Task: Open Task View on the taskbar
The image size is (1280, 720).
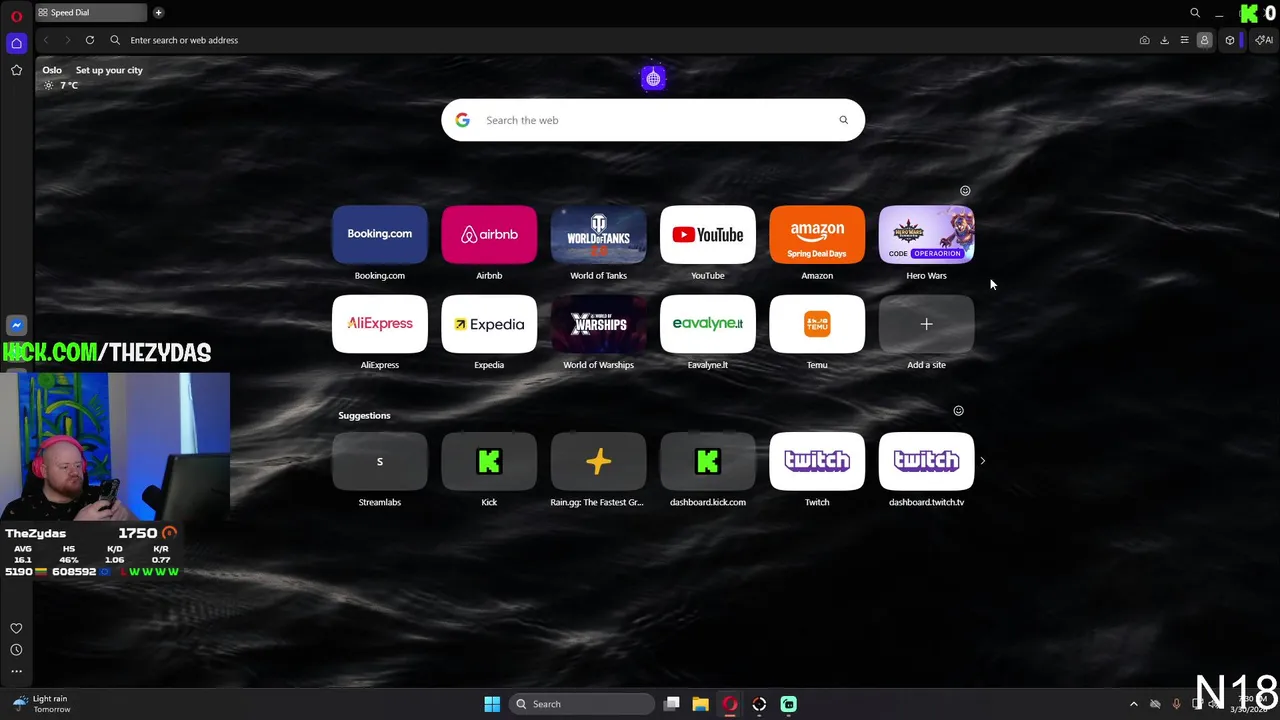Action: pyautogui.click(x=672, y=704)
